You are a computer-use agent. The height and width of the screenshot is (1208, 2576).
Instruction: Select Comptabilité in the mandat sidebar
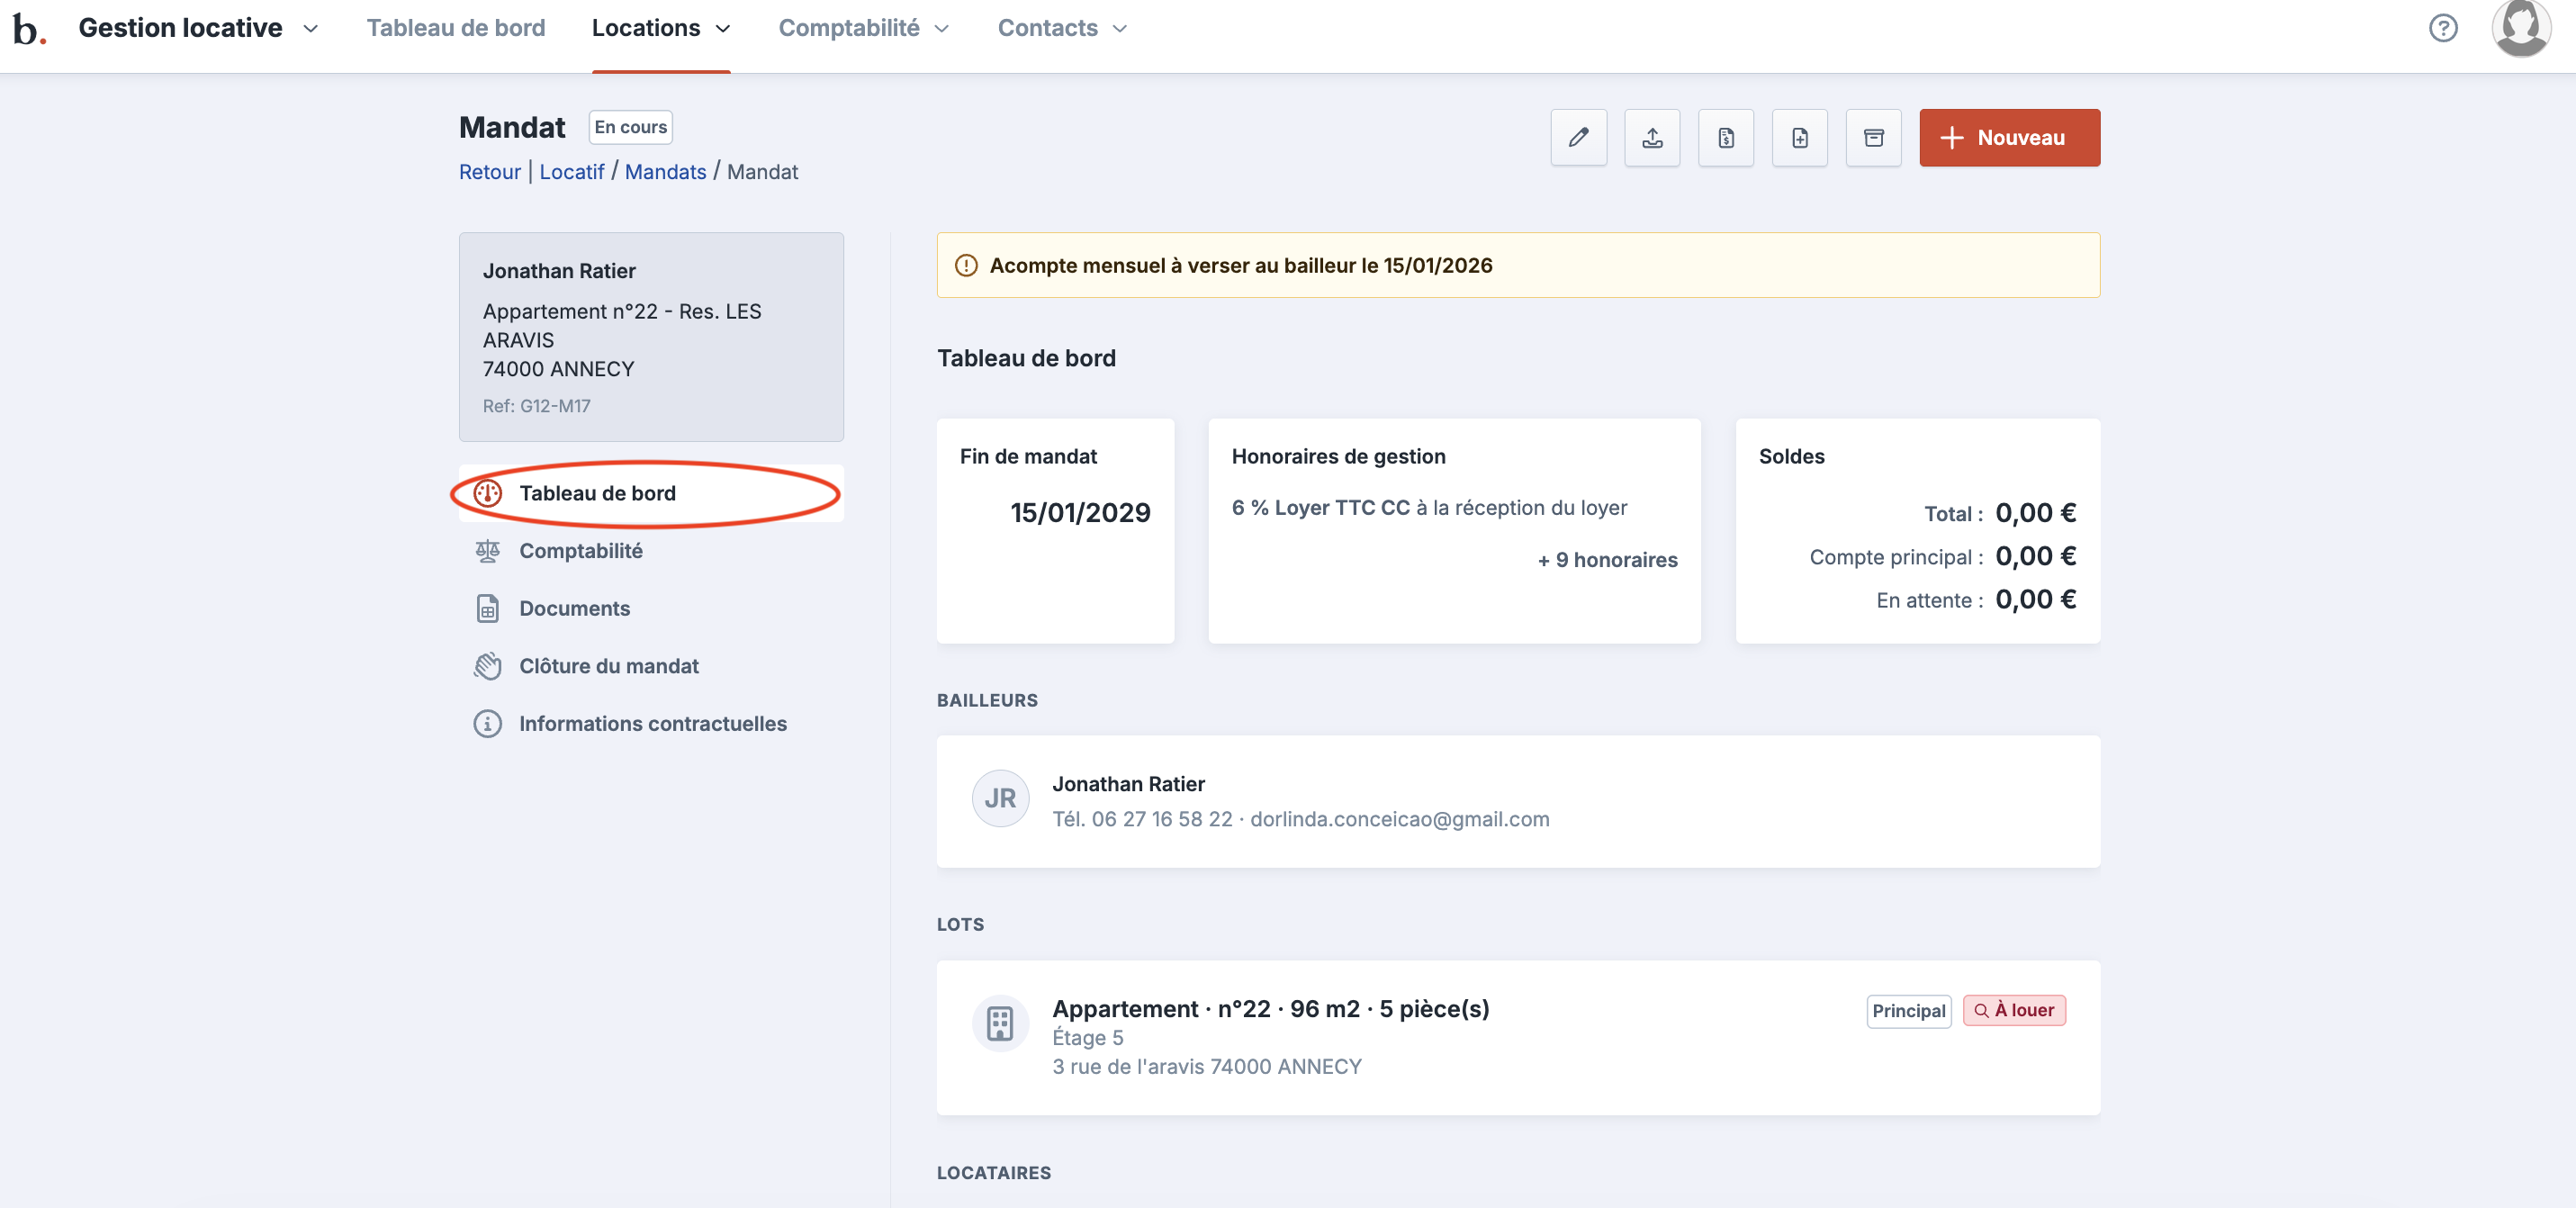coord(580,551)
